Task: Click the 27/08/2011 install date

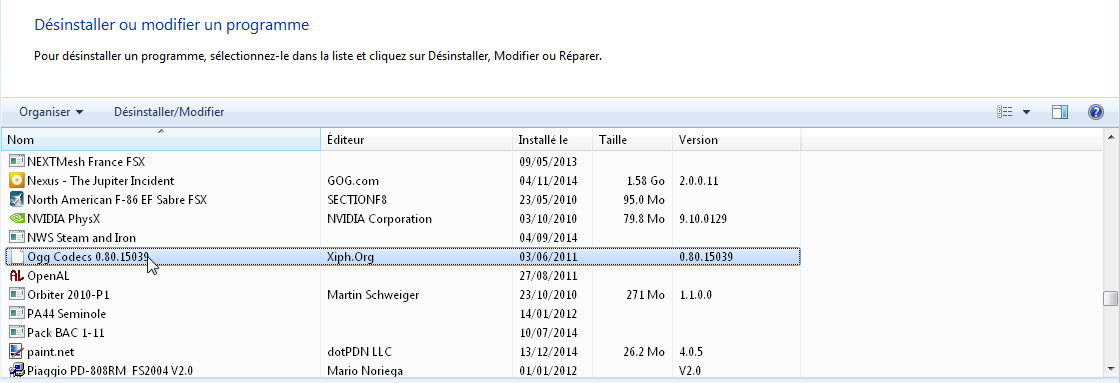Action: coord(548,275)
